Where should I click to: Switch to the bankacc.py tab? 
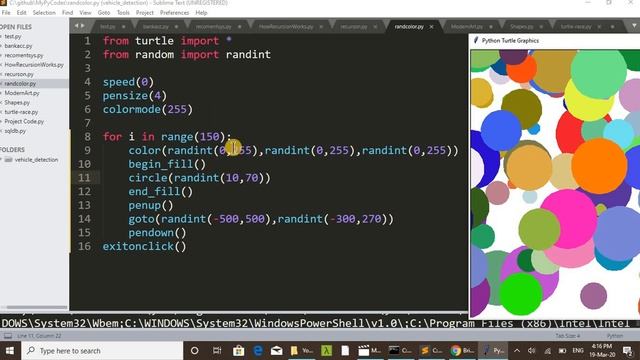[156, 27]
